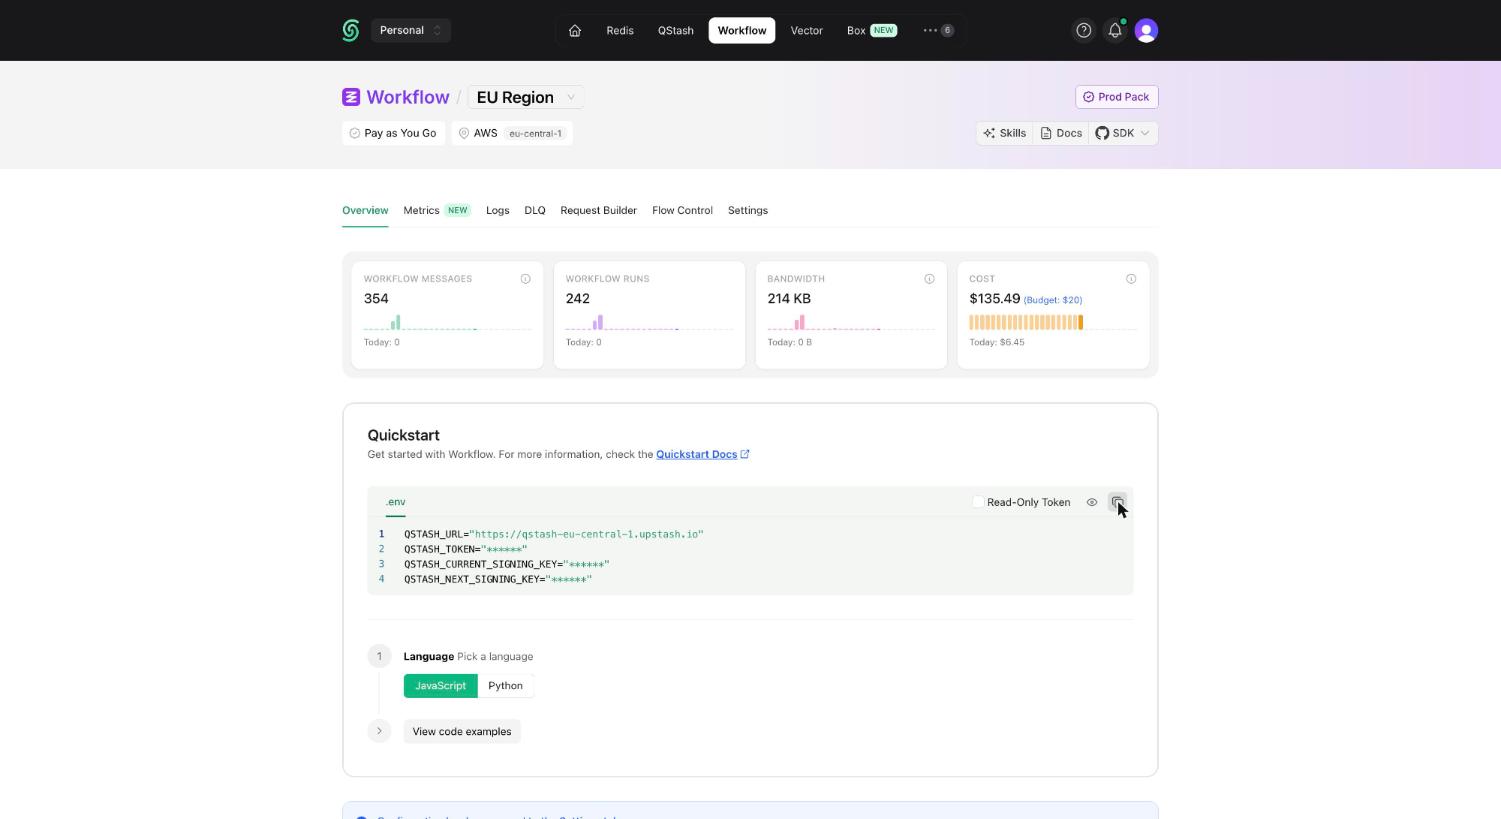Screen dimensions: 1501x819
Task: Open the EU Region selector dropdown
Action: [526, 97]
